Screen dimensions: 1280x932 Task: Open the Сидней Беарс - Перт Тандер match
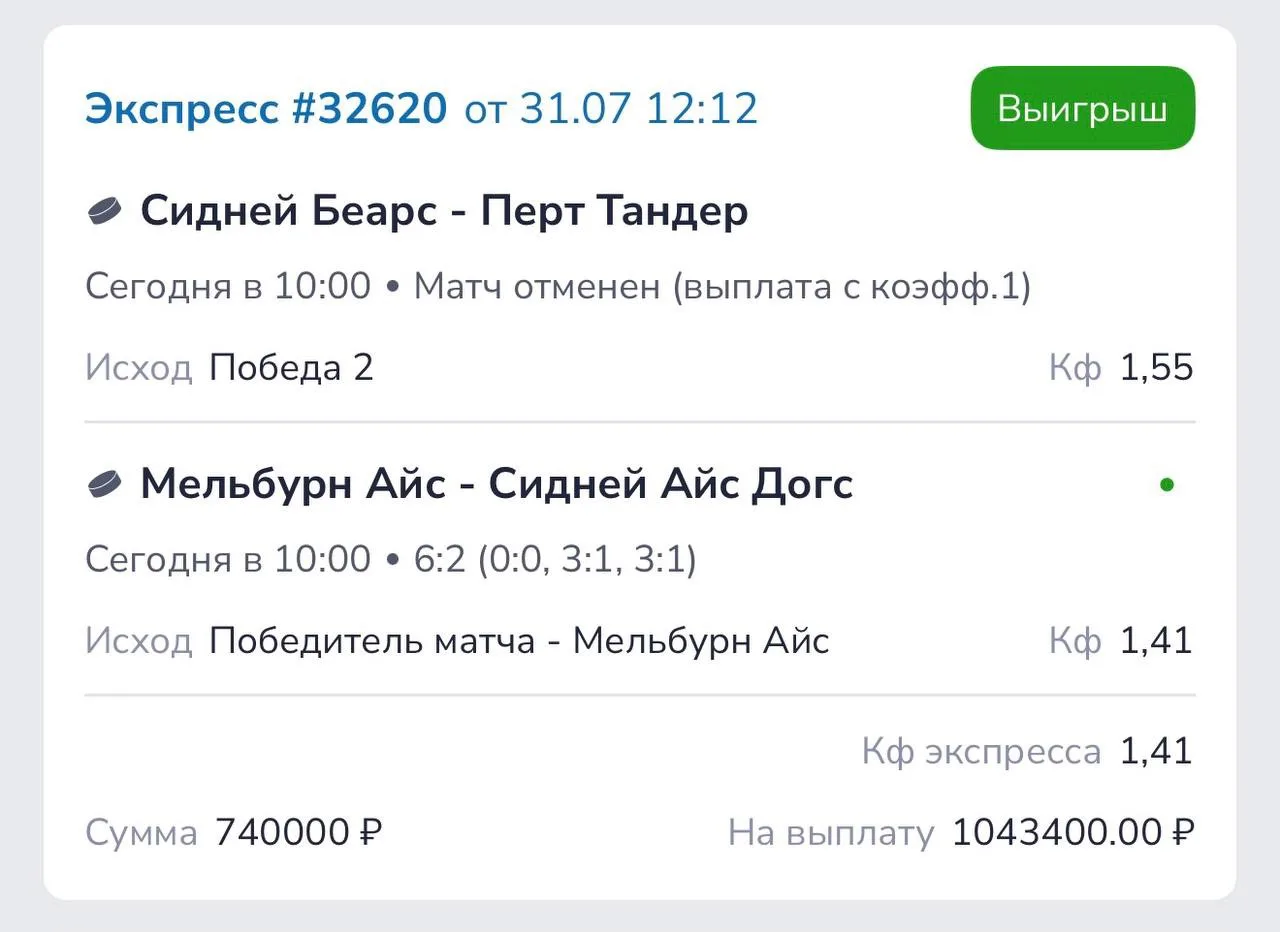pyautogui.click(x=444, y=211)
